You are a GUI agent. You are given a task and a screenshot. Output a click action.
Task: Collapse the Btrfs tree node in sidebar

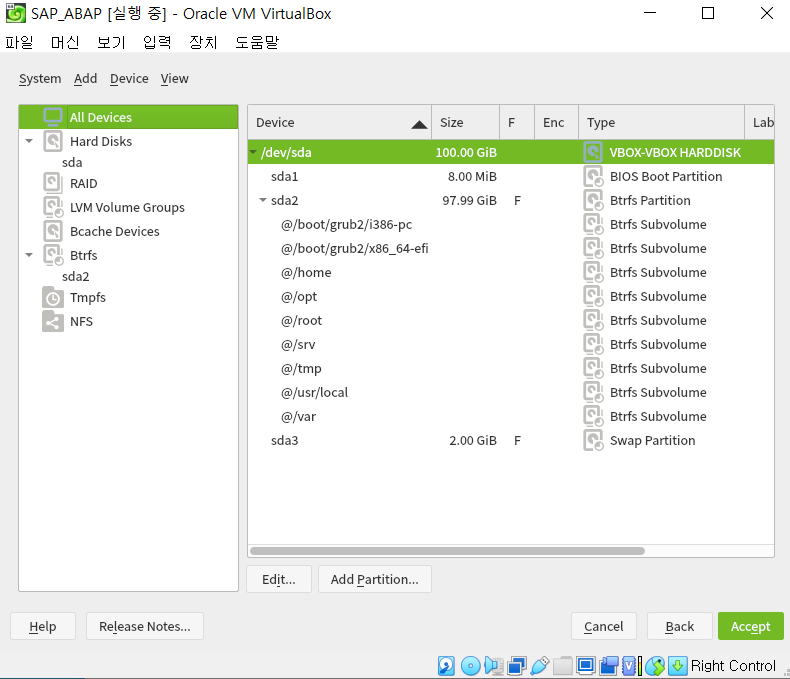[x=29, y=255]
